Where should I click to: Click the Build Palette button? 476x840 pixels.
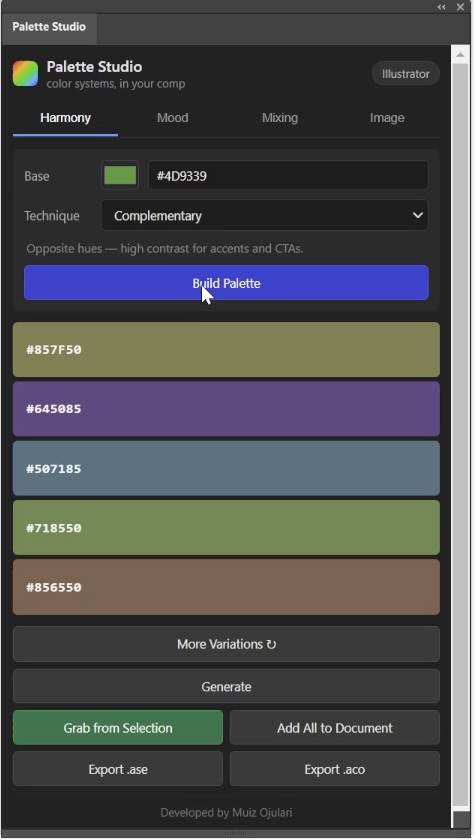(x=226, y=283)
